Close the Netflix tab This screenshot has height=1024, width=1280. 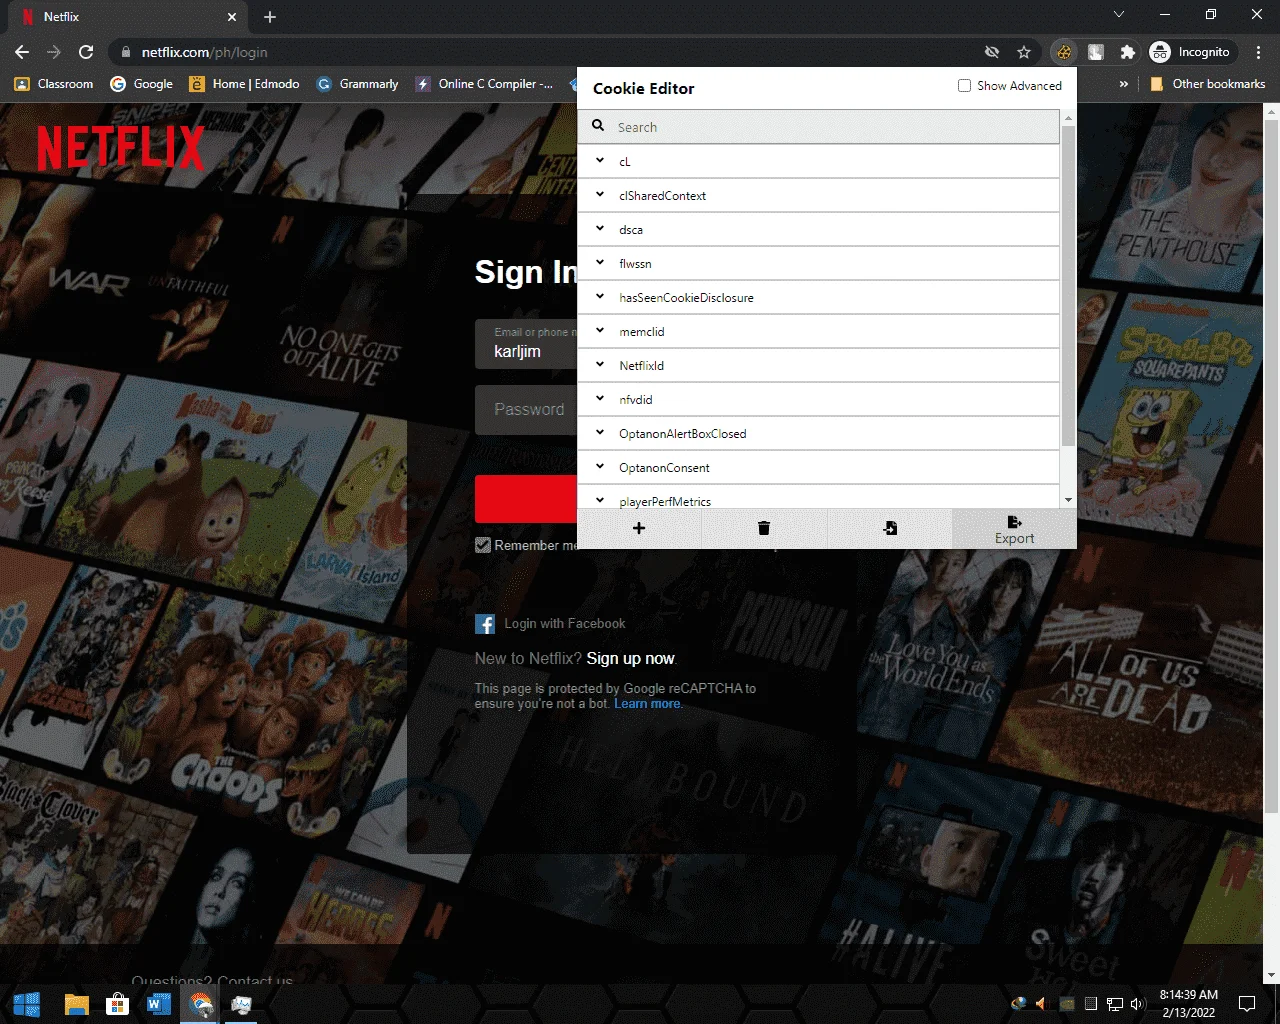[232, 17]
